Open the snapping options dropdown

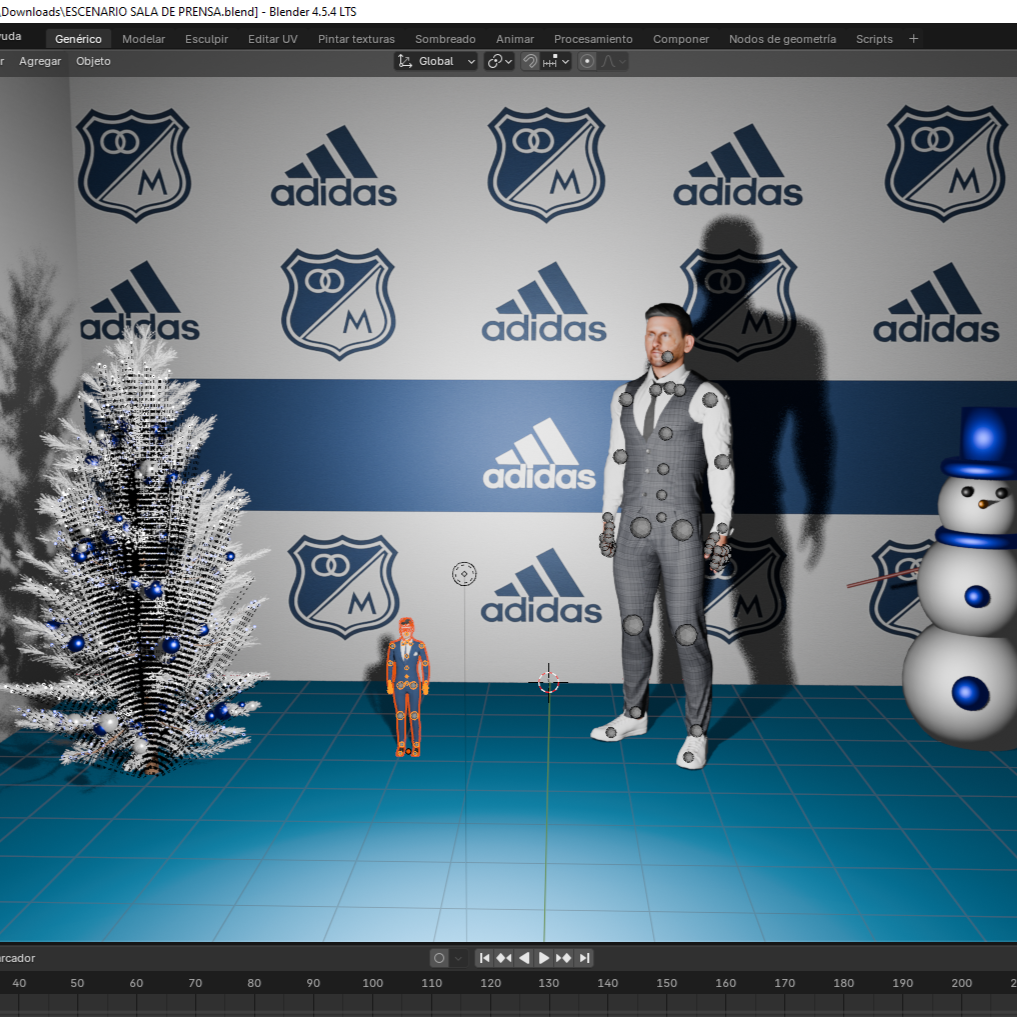[x=556, y=61]
